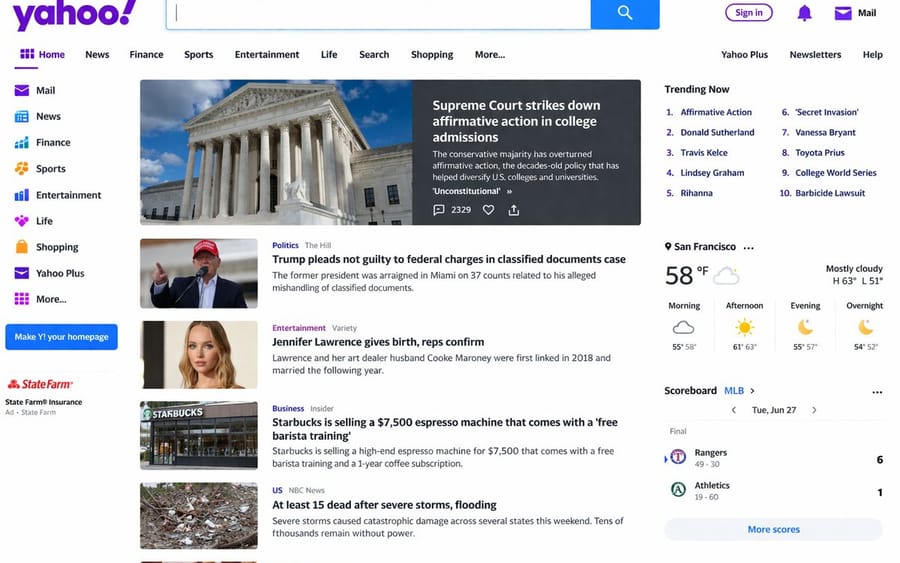Click the More grid icon in sidebar
Viewport: 900px width, 563px height.
[21, 299]
